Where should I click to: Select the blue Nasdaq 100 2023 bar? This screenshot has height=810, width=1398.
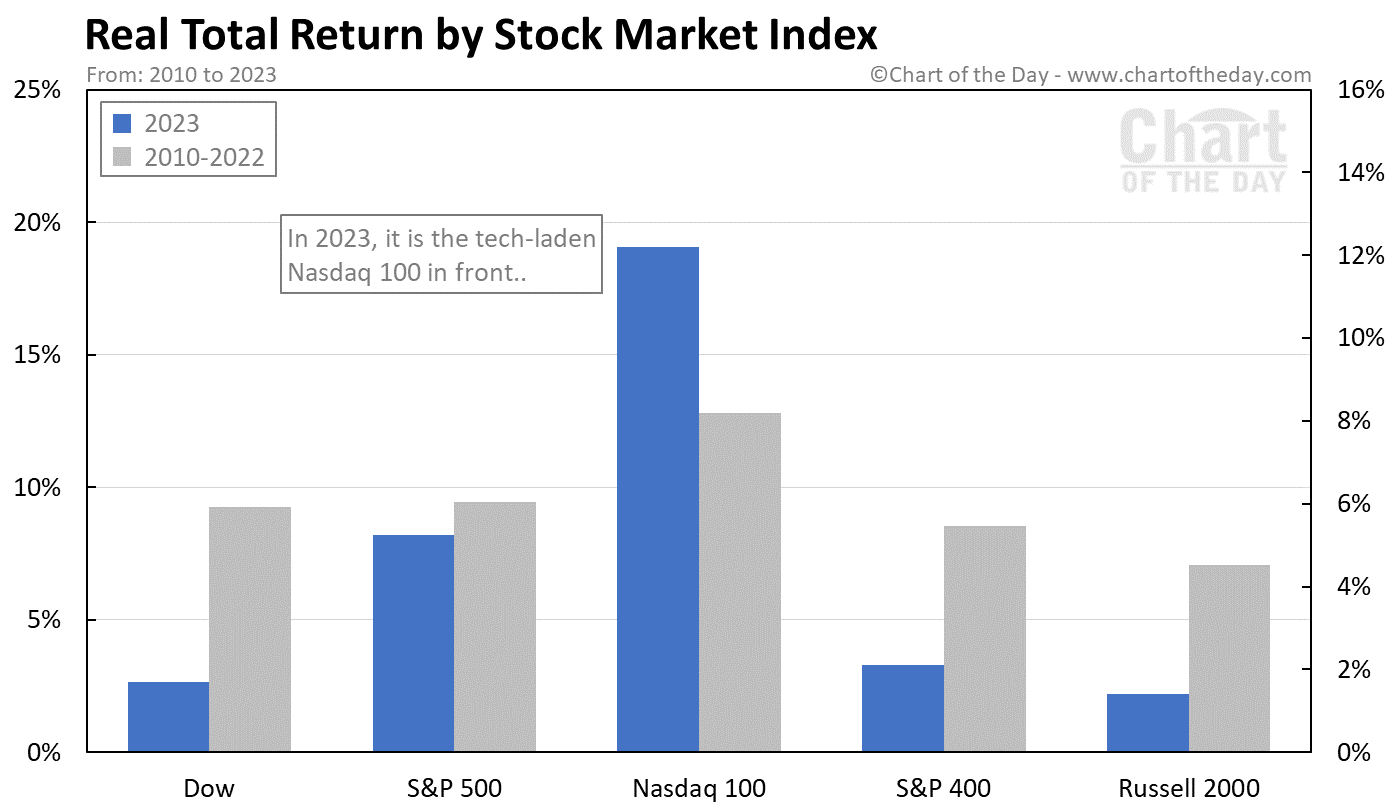pos(657,499)
